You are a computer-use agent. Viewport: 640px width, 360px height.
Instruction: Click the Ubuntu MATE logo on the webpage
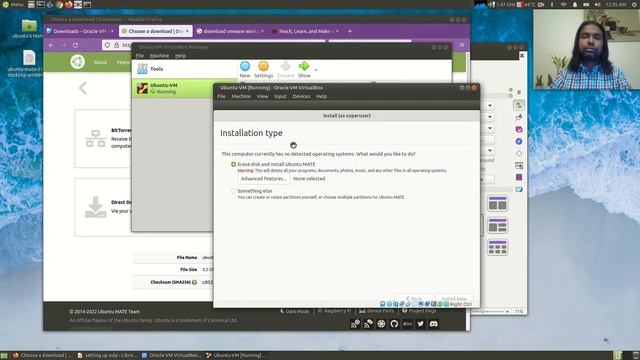pyautogui.click(x=78, y=62)
